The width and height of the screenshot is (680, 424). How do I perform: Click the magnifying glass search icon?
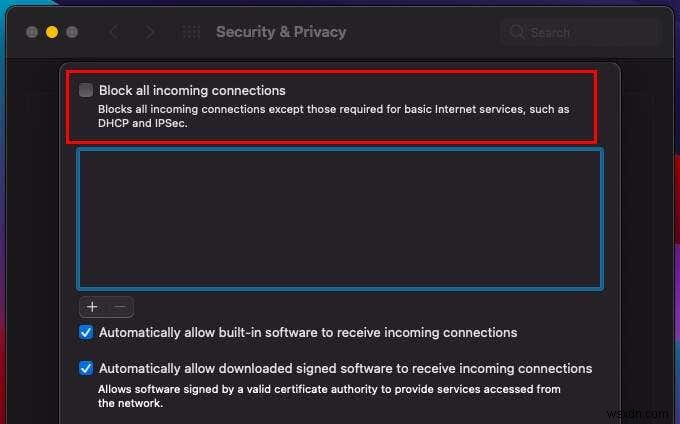click(x=517, y=32)
